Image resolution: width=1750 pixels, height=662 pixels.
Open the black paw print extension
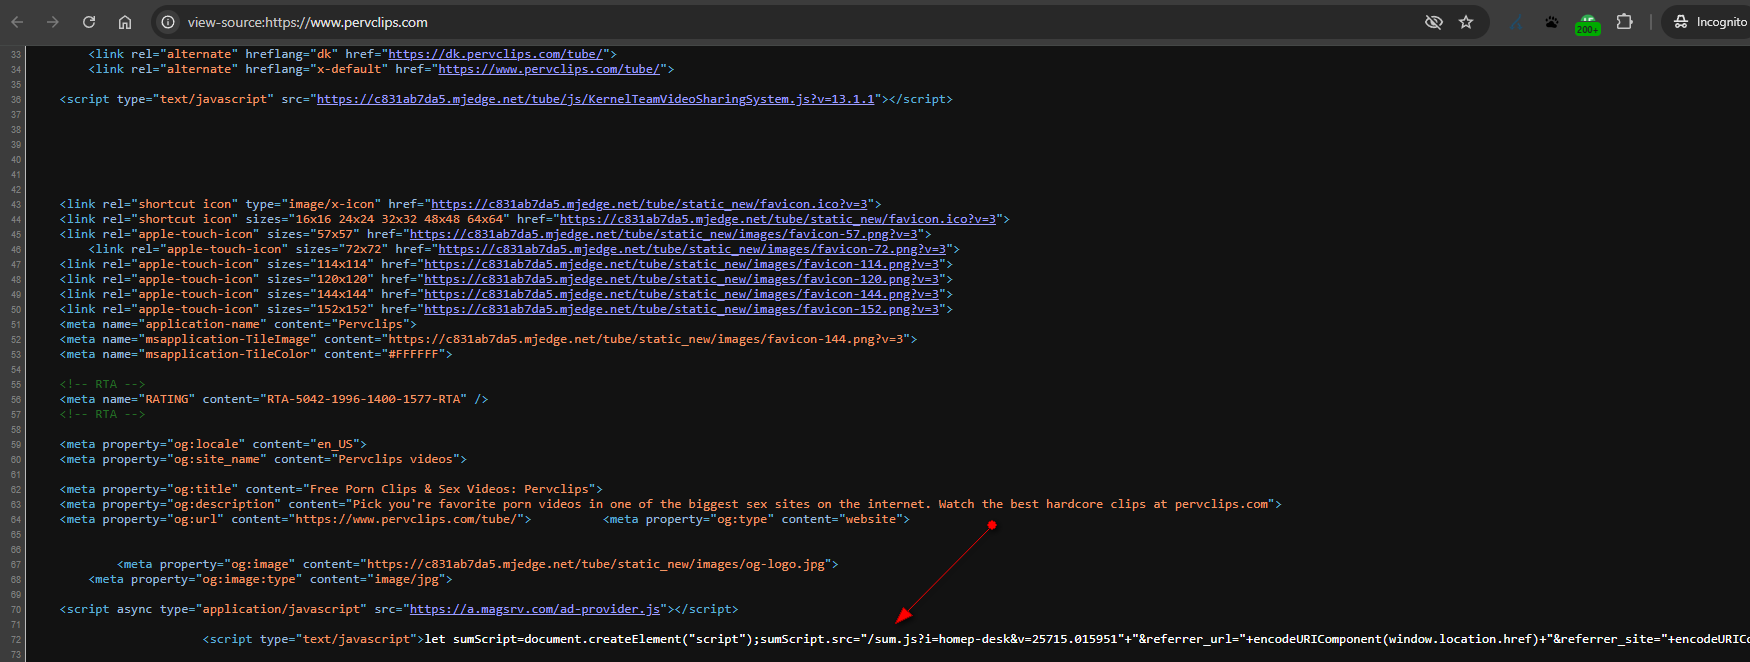tap(1552, 22)
